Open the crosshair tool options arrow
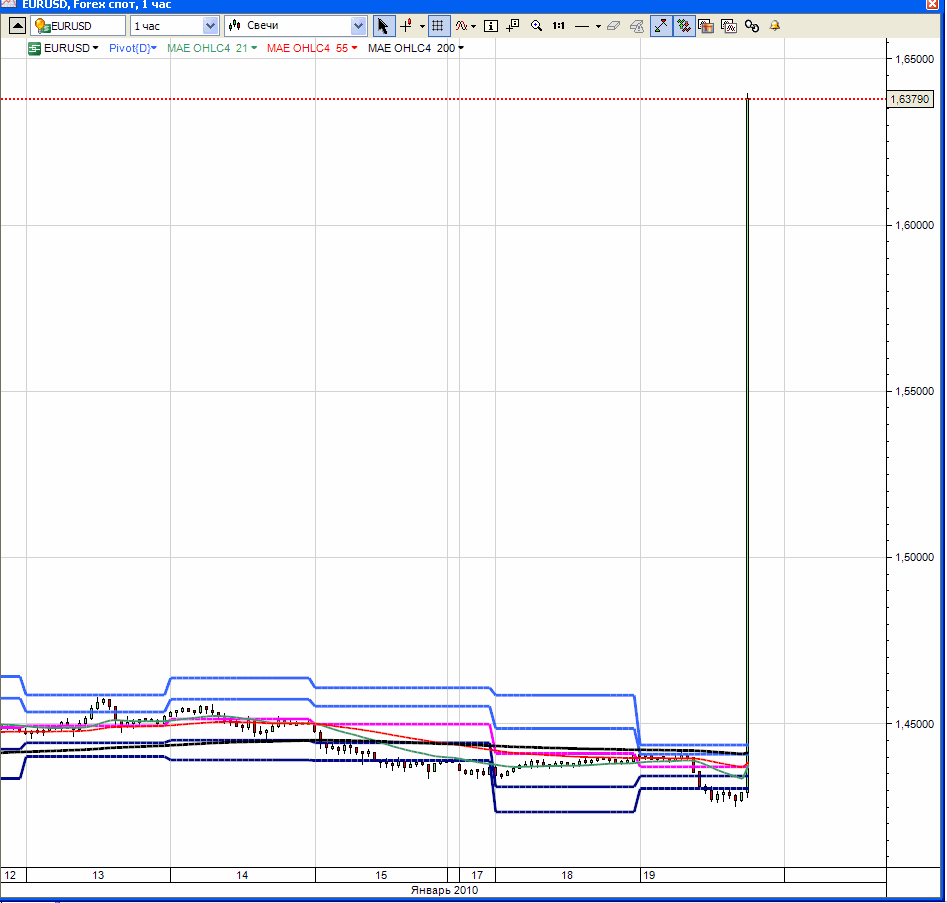Viewport: 947px width, 903px height. coord(422,26)
